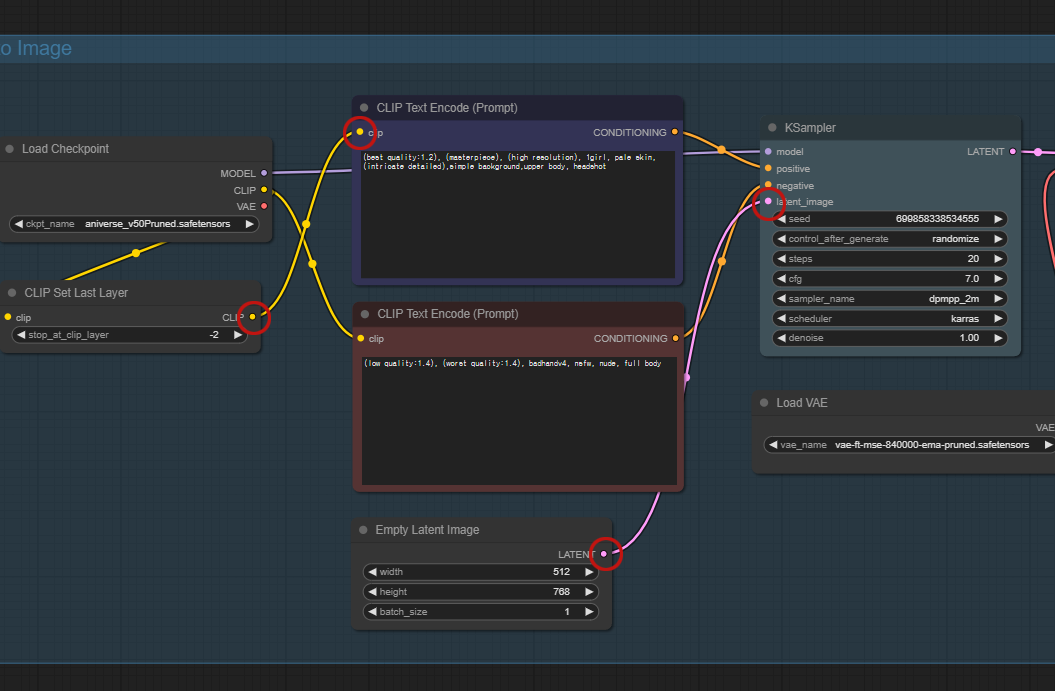
Task: Collapse the KSampler node using its title dot
Action: pos(772,127)
